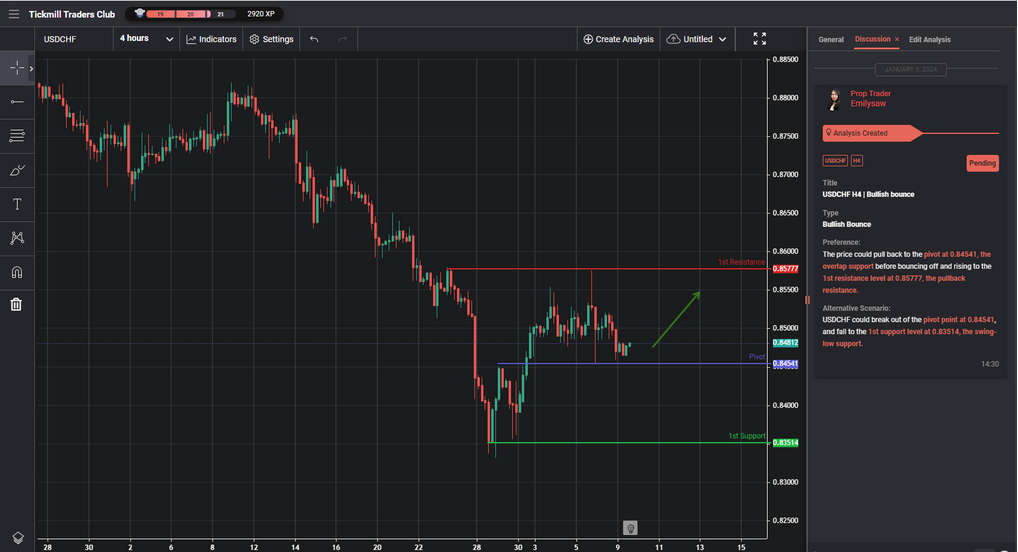Open the pattern drawing tool
This screenshot has height=552, width=1018.
click(x=17, y=238)
